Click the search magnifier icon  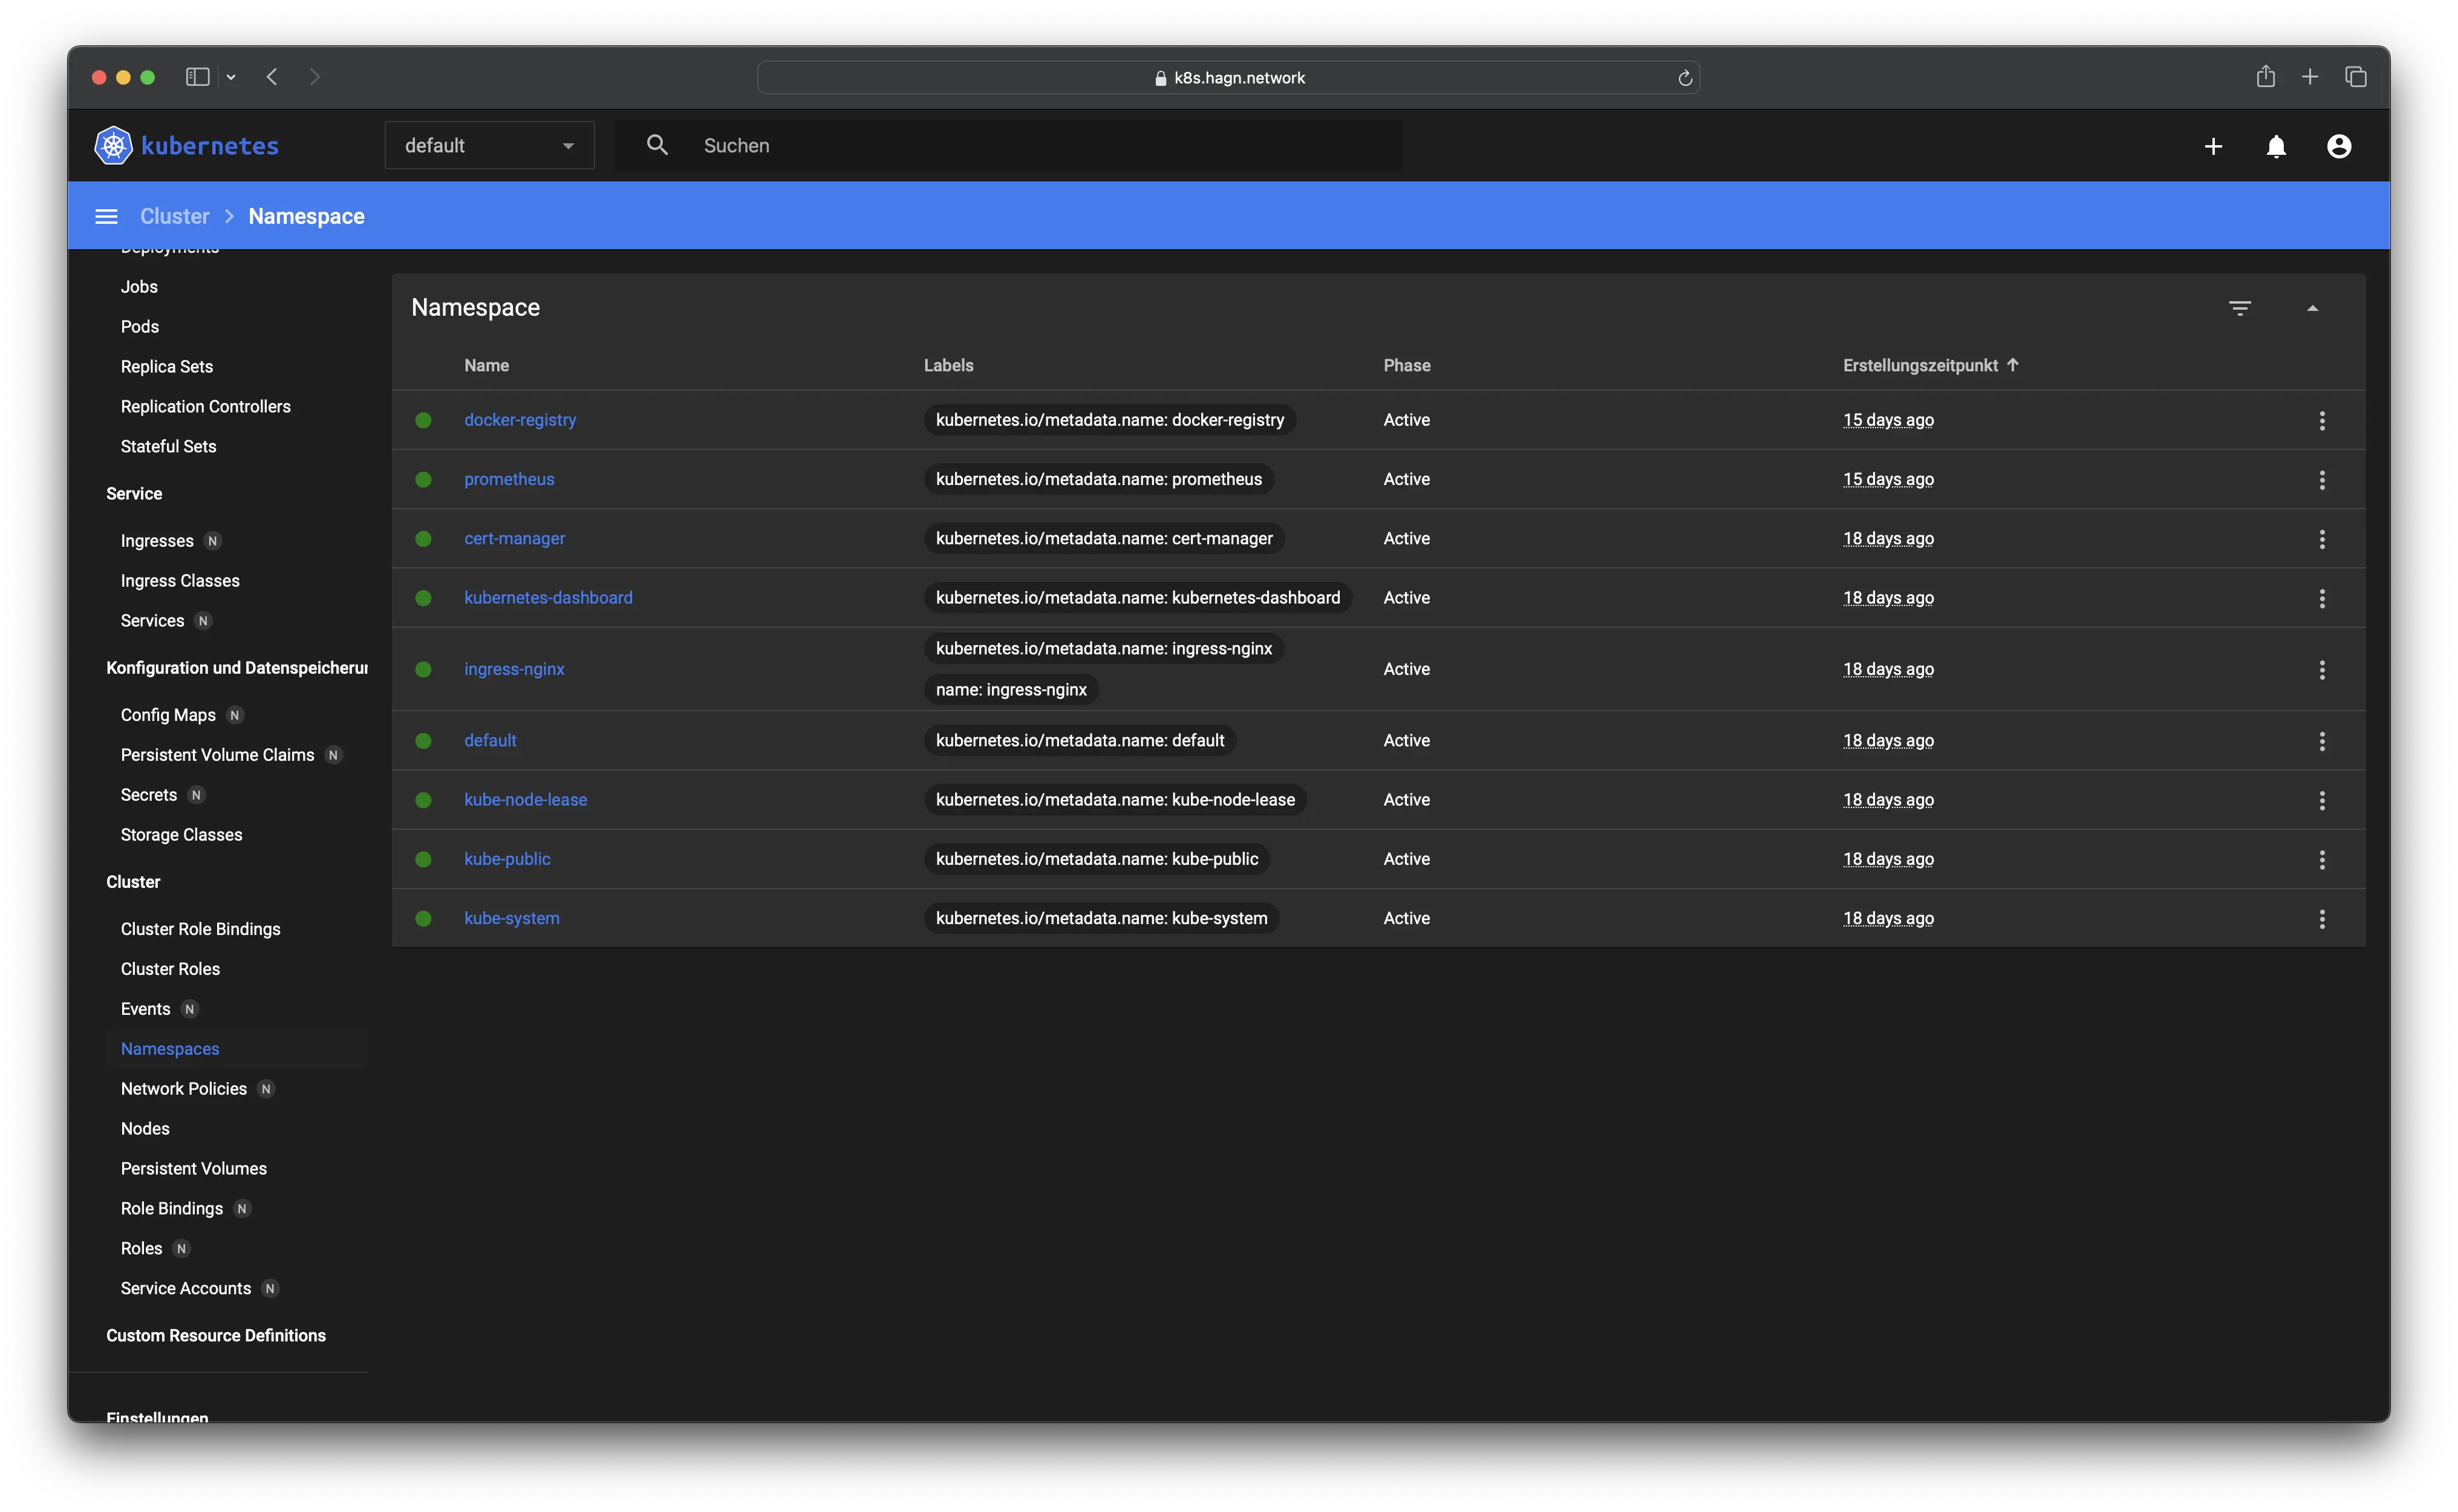point(657,145)
